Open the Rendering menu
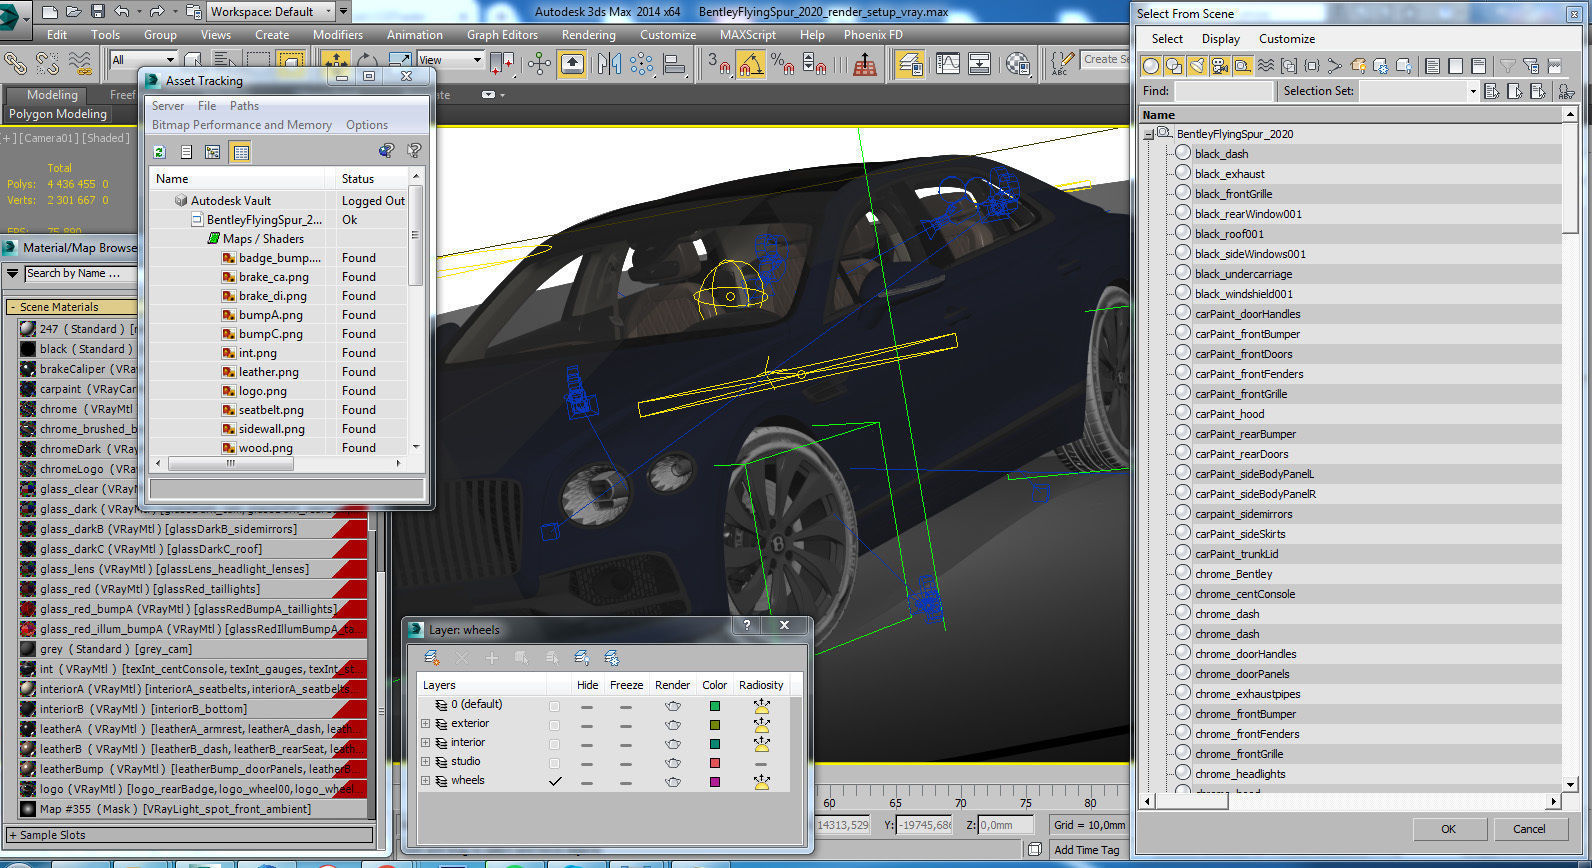This screenshot has width=1592, height=868. [x=588, y=34]
